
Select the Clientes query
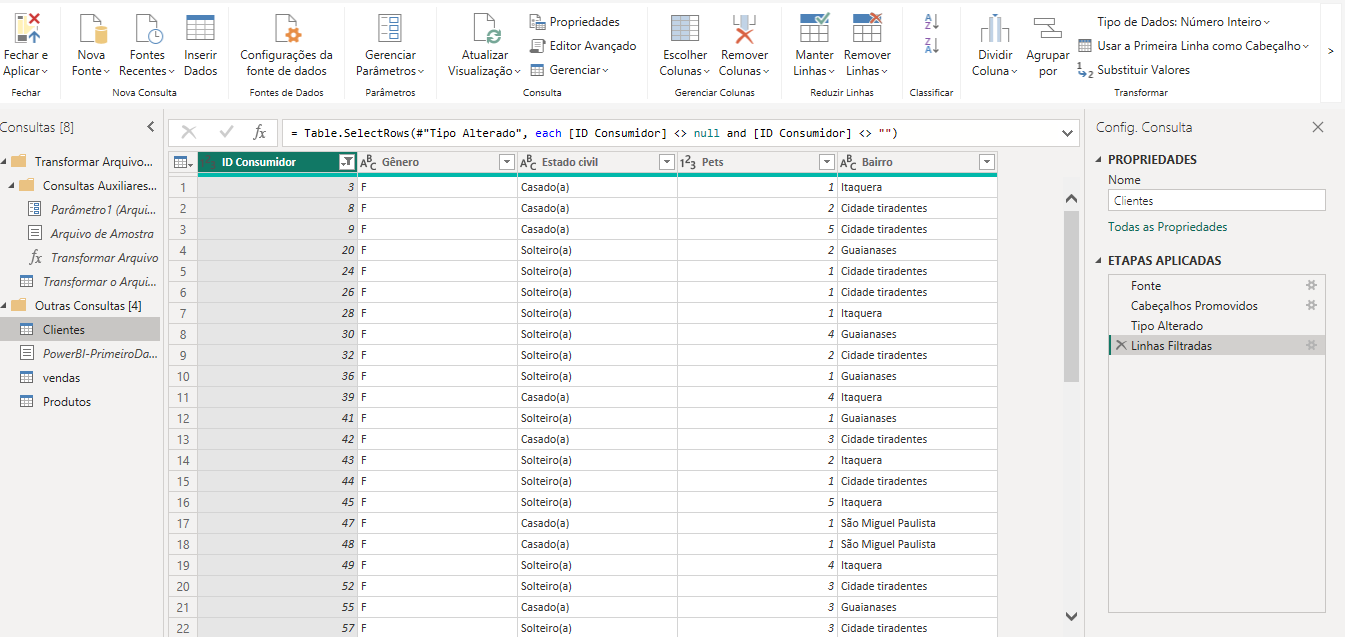[x=80, y=329]
